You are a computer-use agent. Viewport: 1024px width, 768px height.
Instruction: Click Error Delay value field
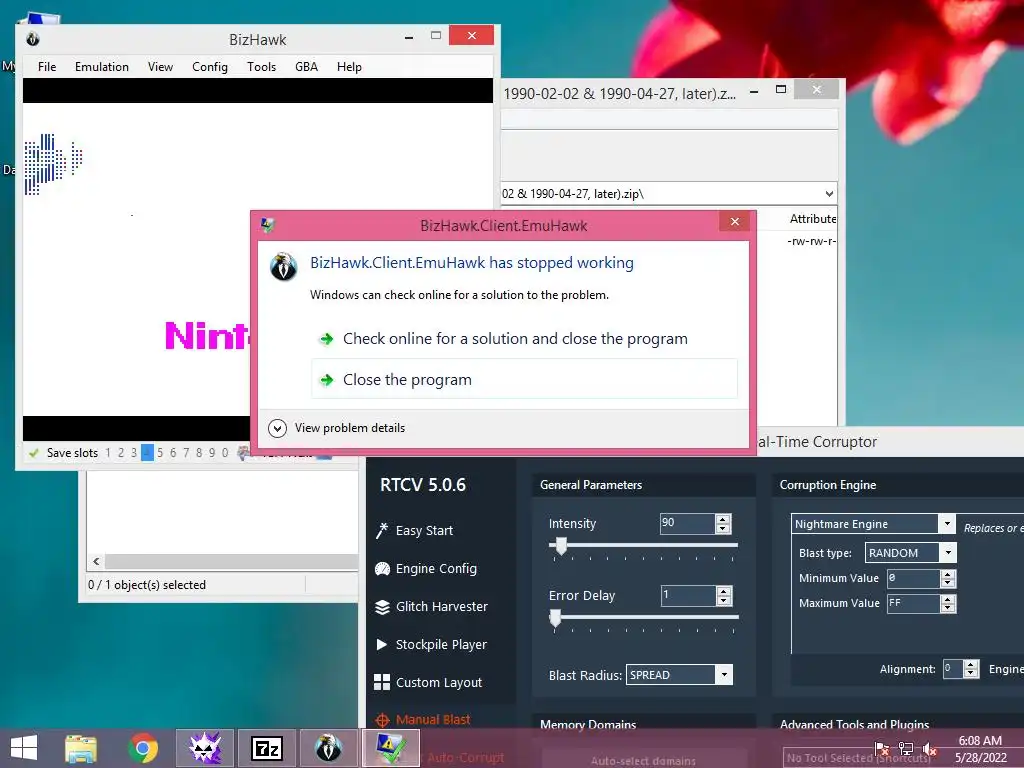point(688,595)
